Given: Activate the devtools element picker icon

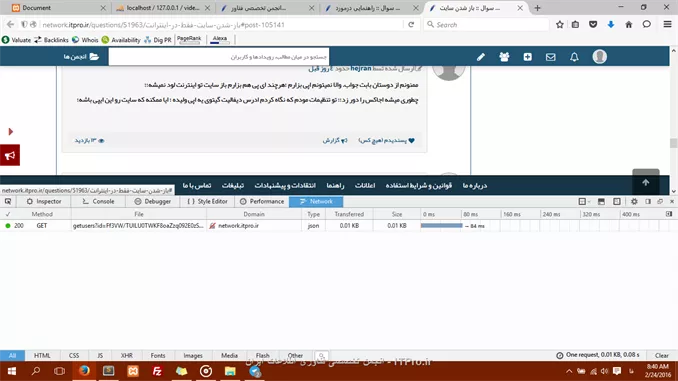Looking at the screenshot, I should pos(8,202).
